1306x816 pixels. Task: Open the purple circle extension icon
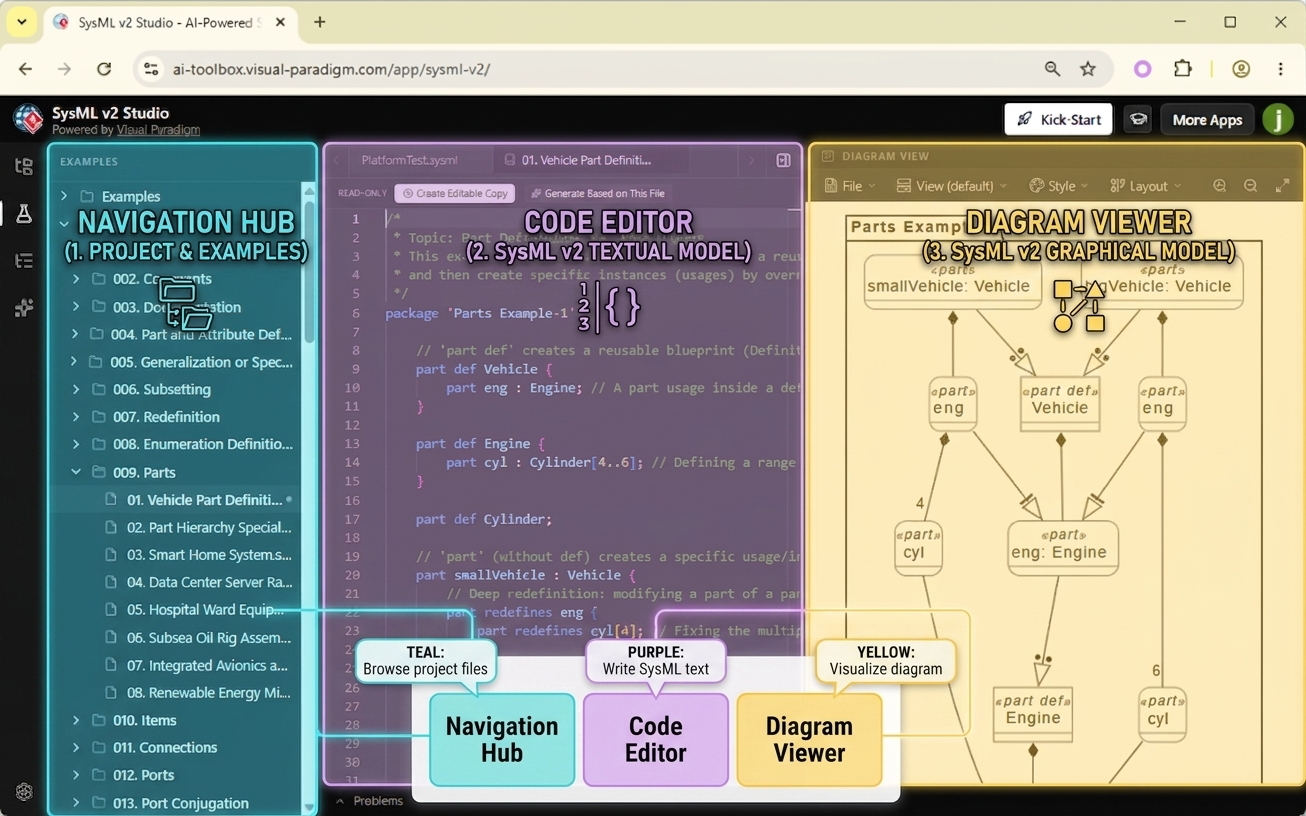click(1142, 69)
